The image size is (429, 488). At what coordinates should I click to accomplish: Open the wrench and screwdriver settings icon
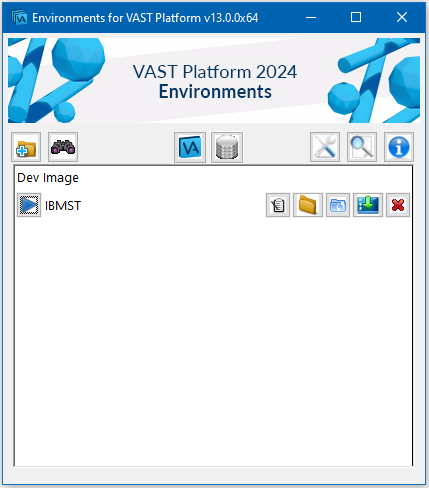(x=325, y=147)
